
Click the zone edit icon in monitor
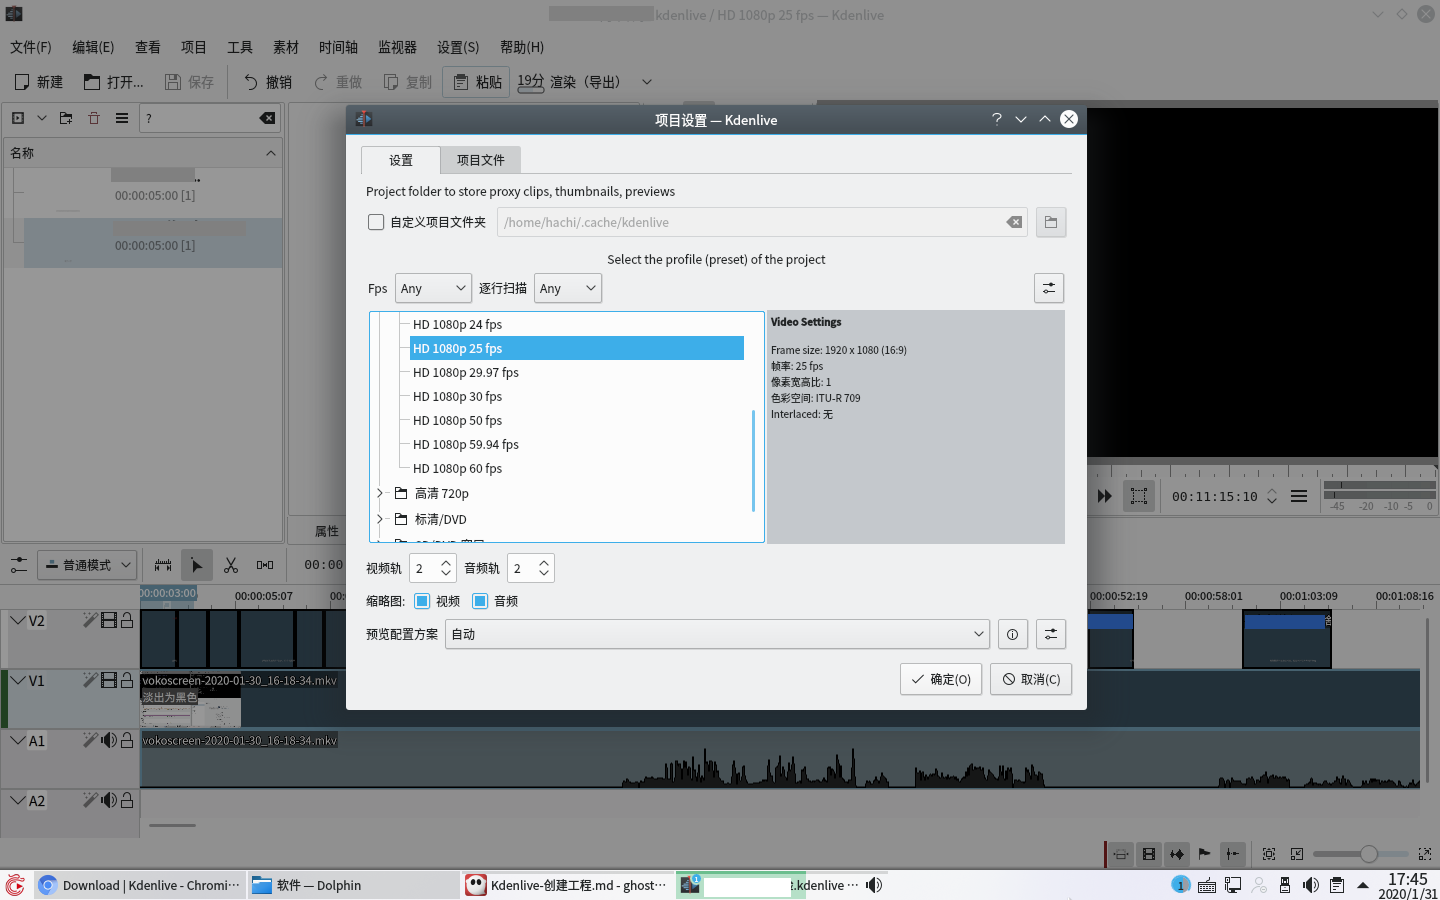pos(1138,496)
